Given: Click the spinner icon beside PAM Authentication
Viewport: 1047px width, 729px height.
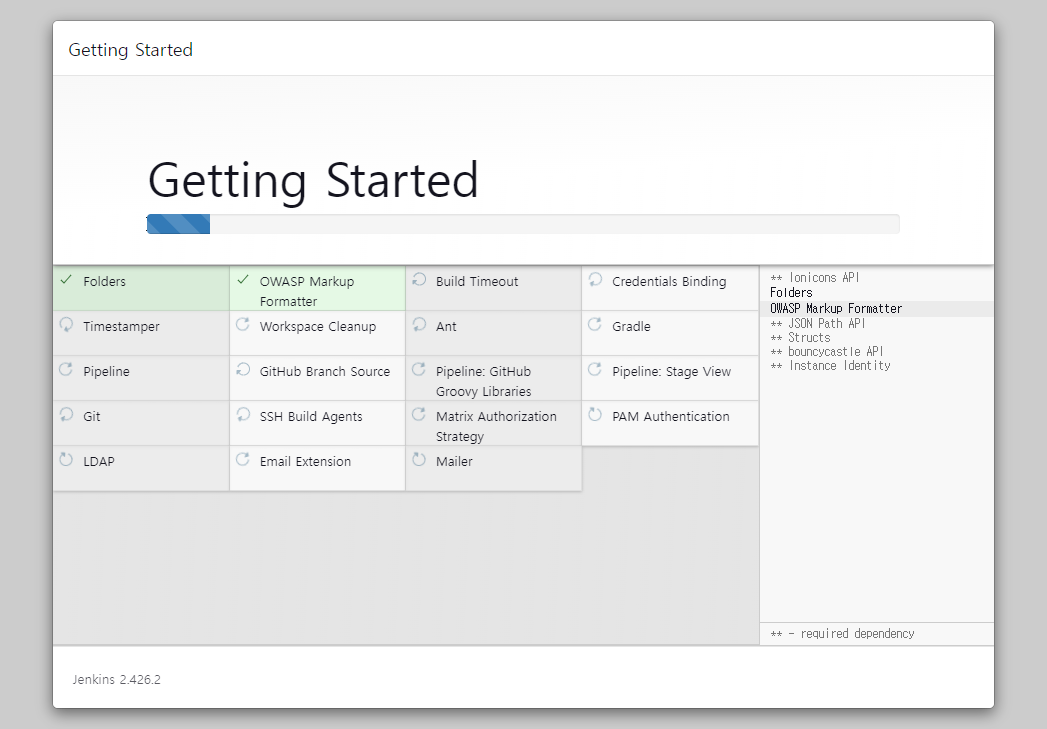Looking at the screenshot, I should click(595, 415).
